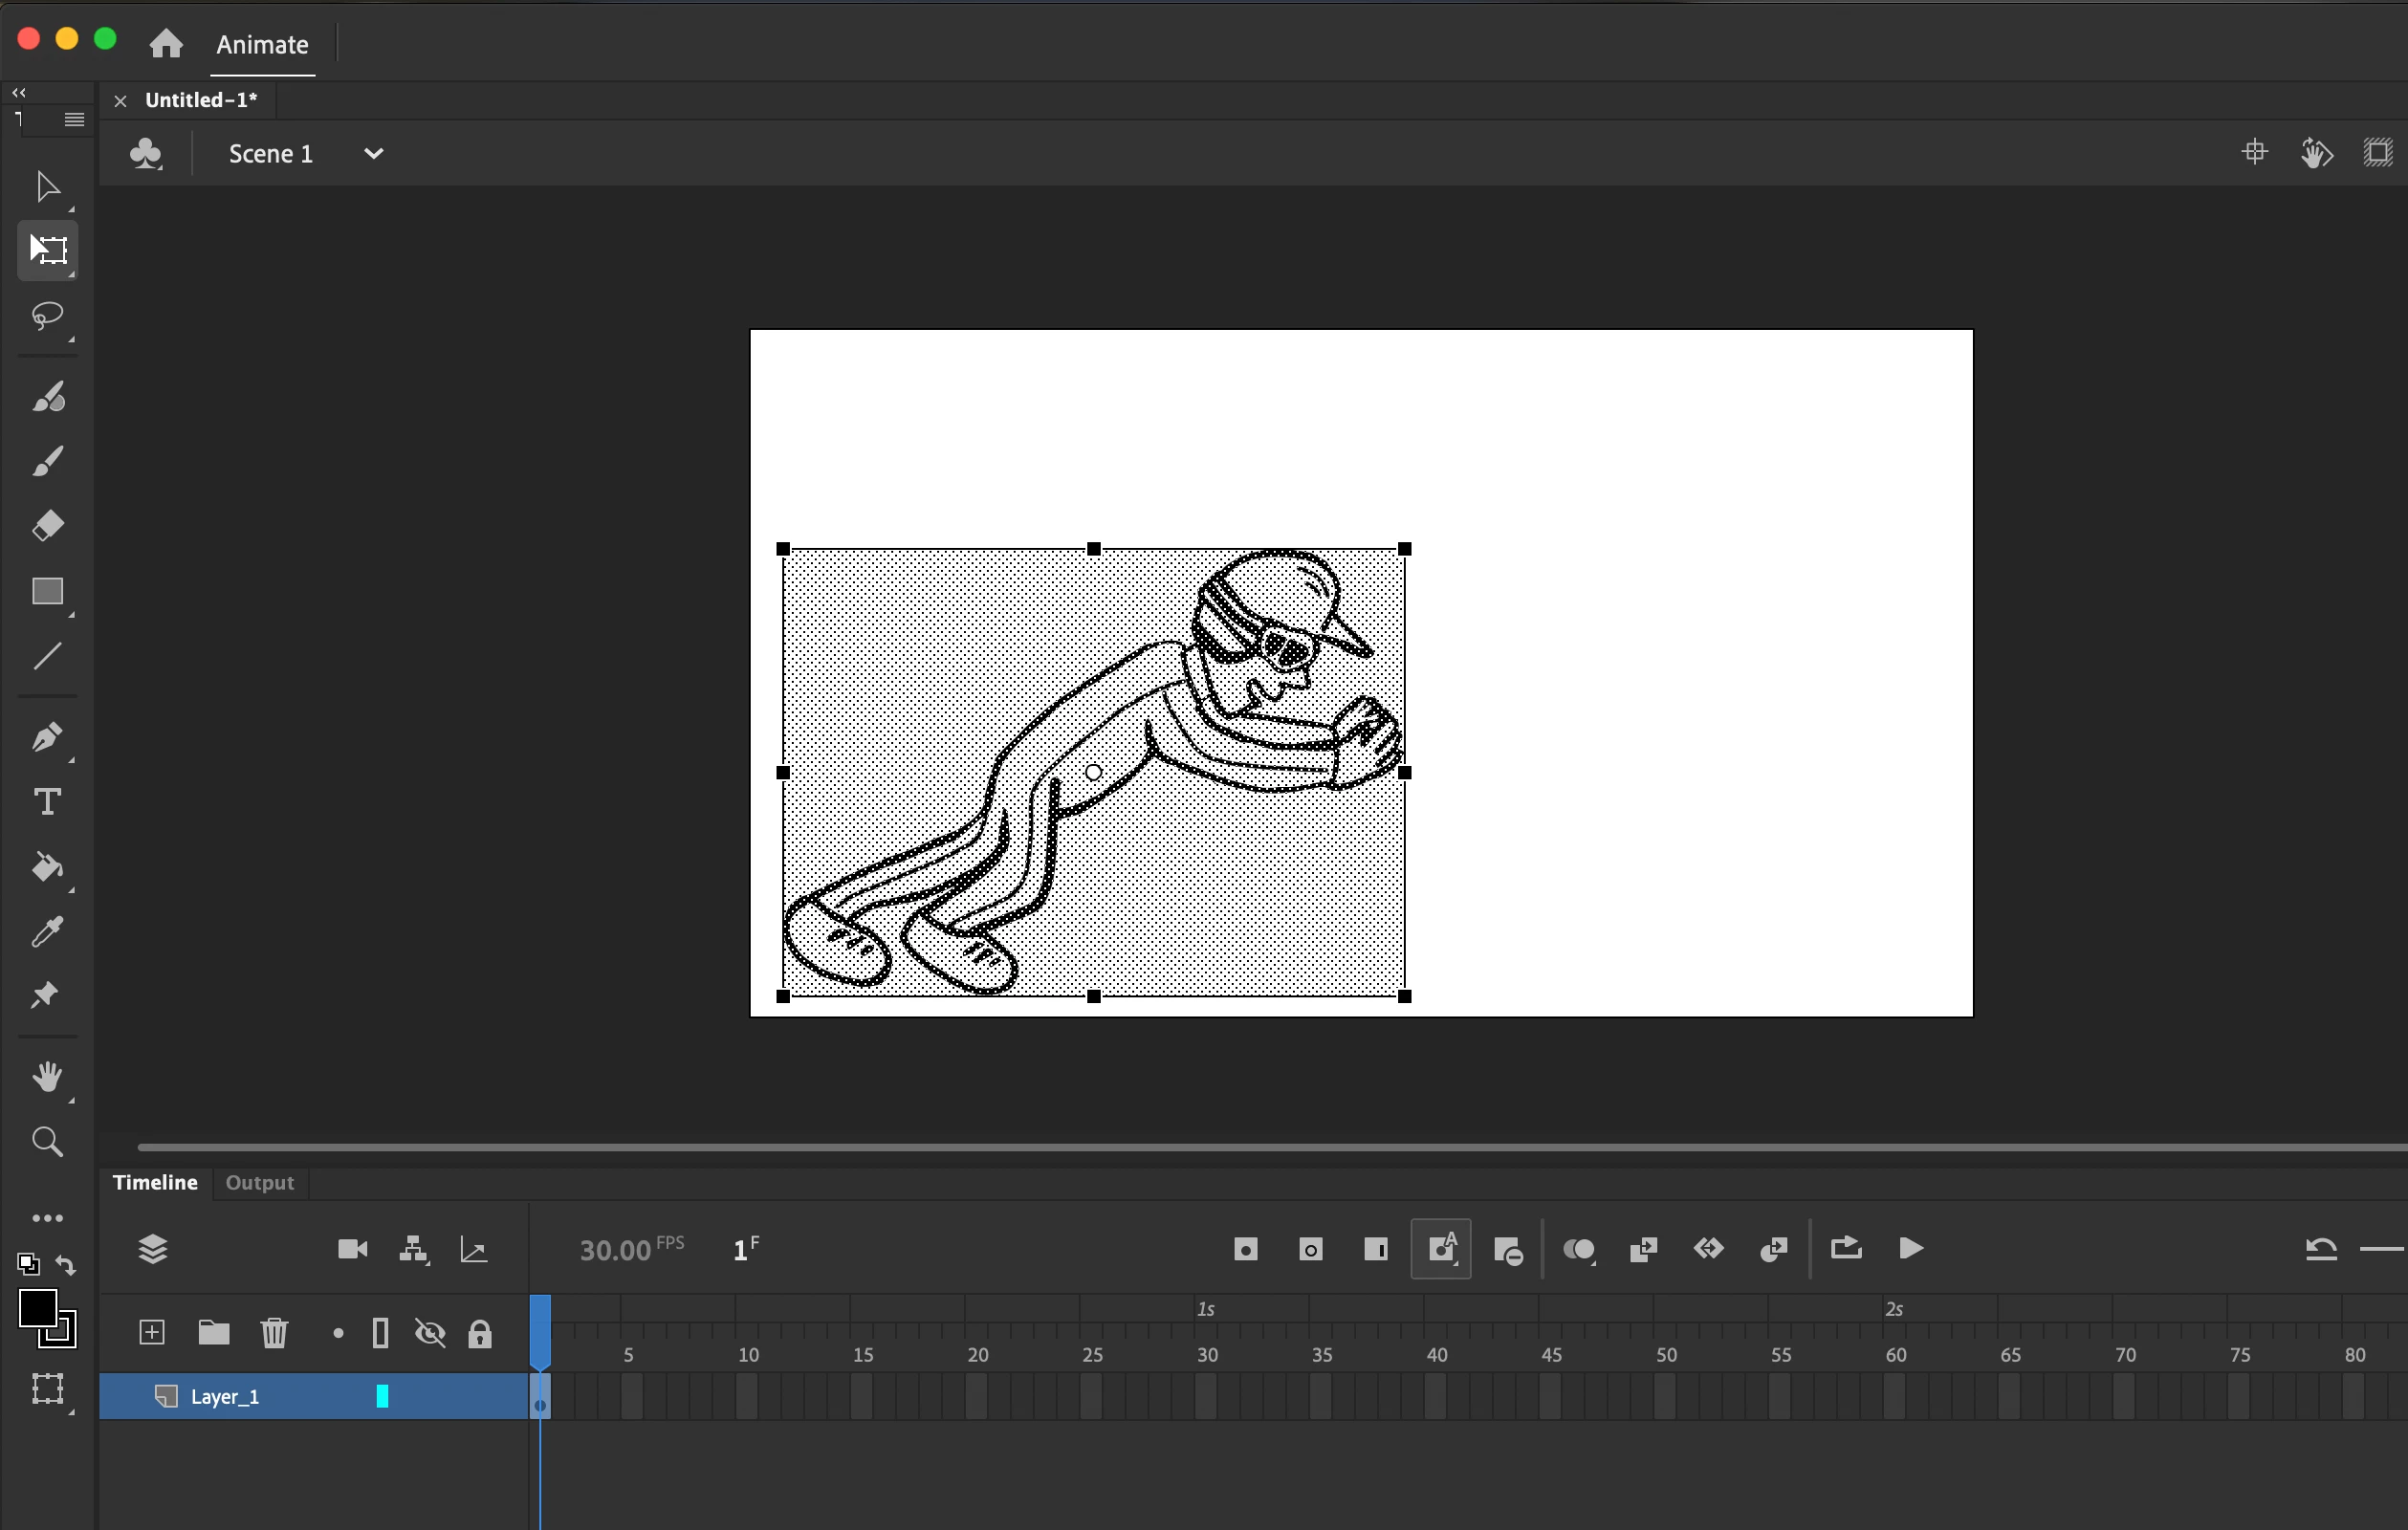Click frame 30 on the timeline ruler
The height and width of the screenshot is (1530, 2408).
1207,1354
